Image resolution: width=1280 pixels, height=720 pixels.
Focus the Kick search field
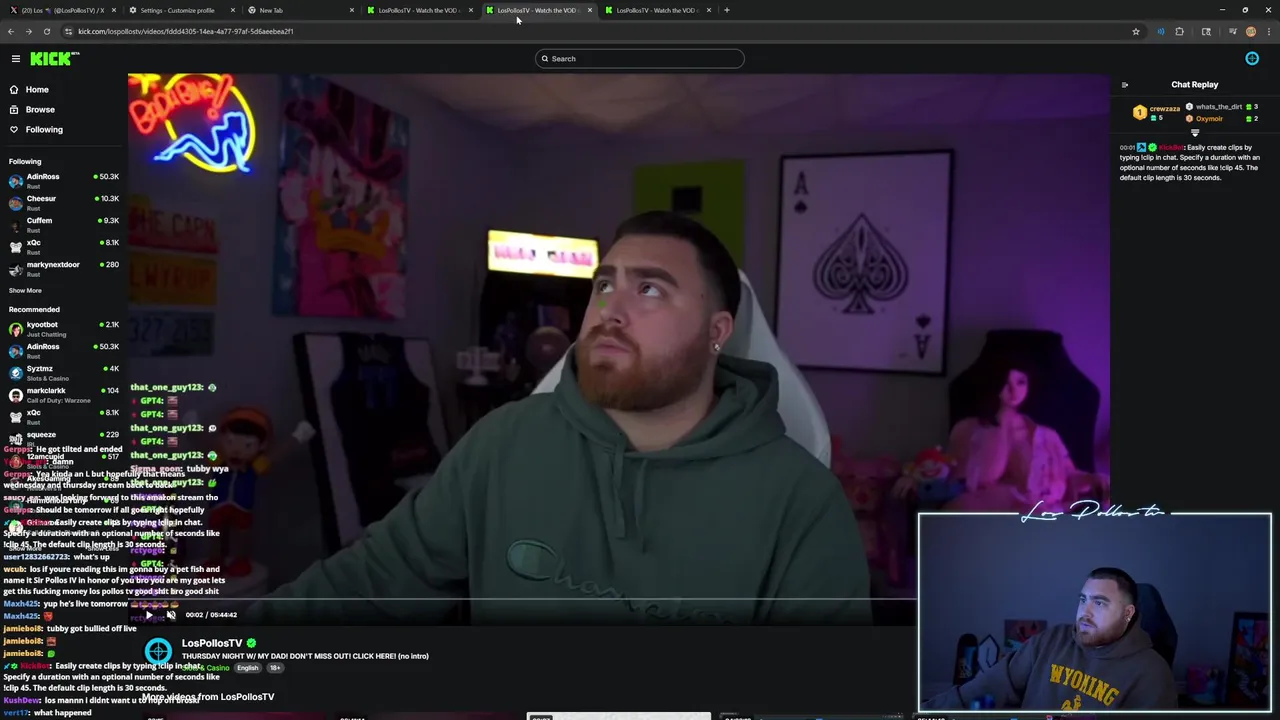pyautogui.click(x=639, y=58)
